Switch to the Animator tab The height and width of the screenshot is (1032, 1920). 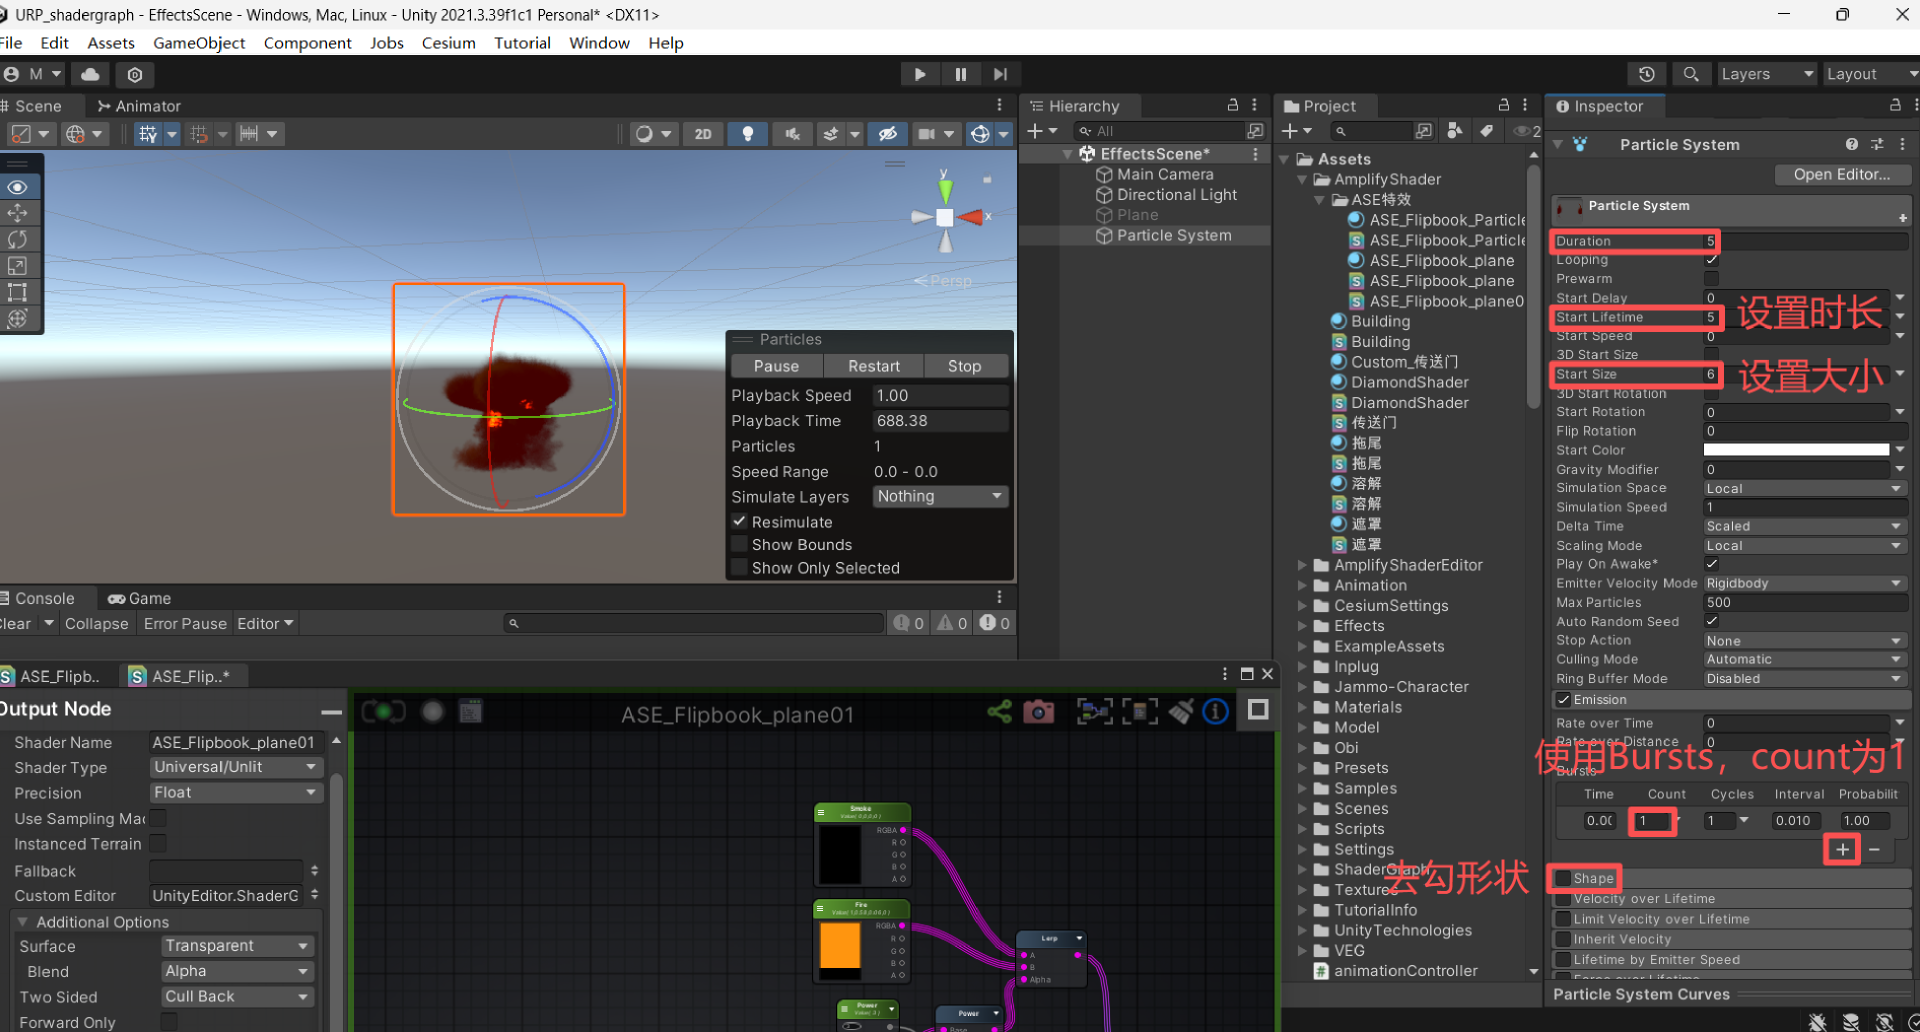click(139, 106)
